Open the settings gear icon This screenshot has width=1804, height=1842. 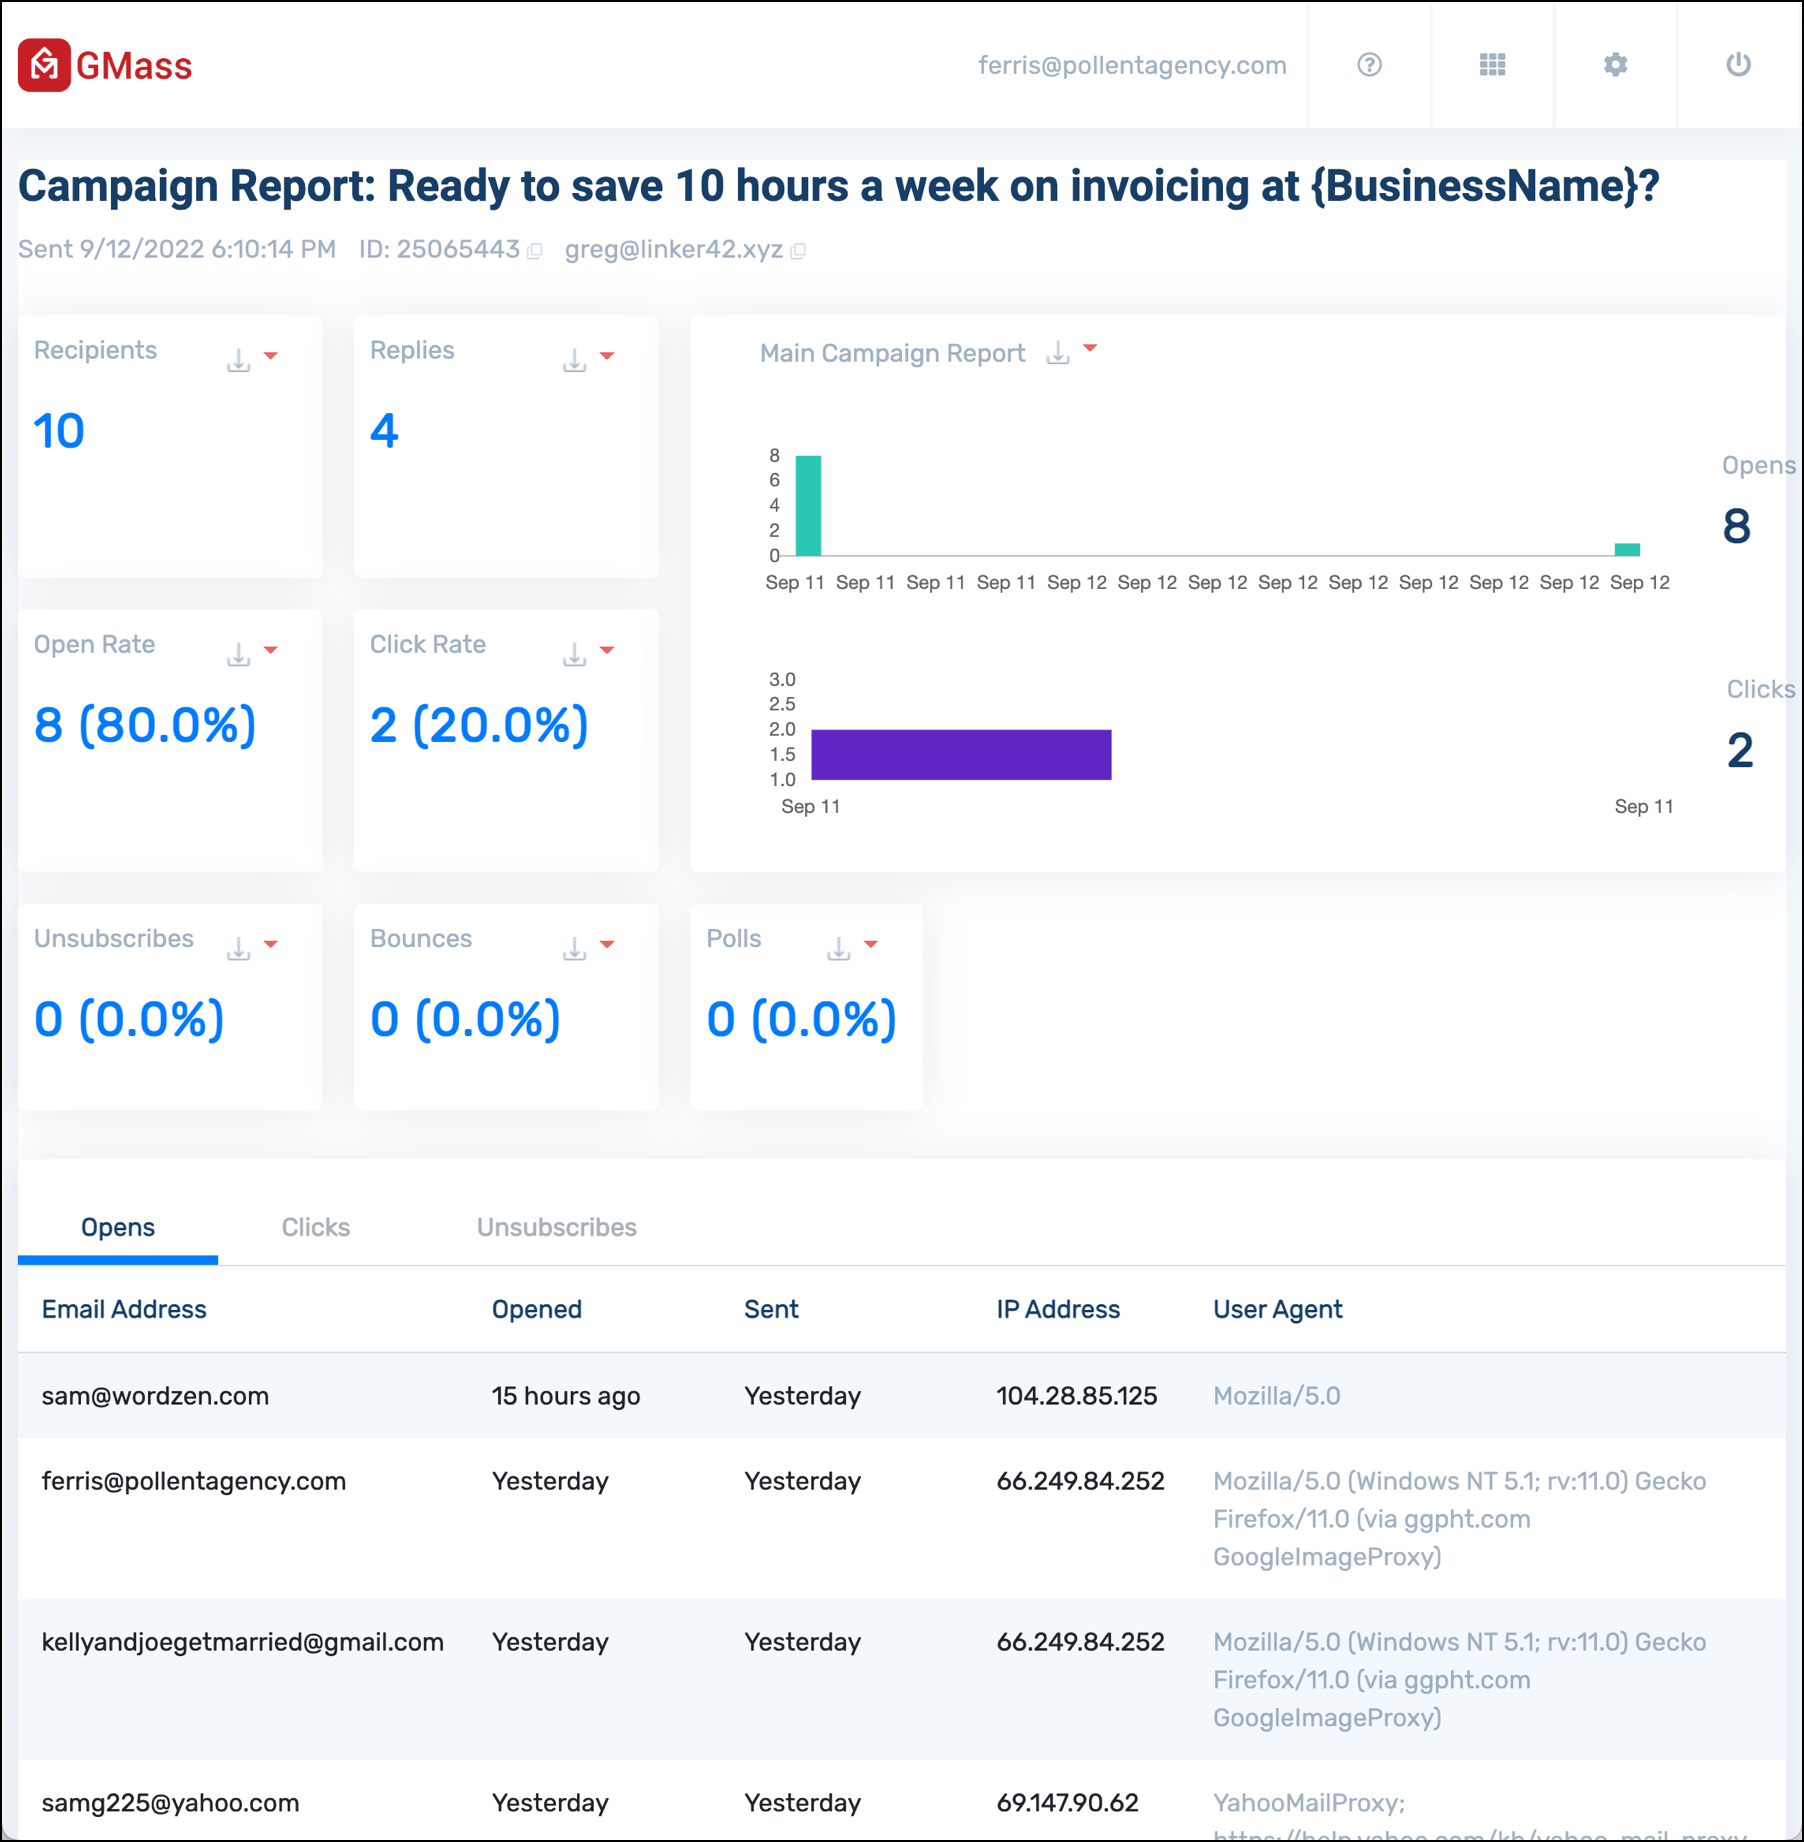pyautogui.click(x=1615, y=65)
